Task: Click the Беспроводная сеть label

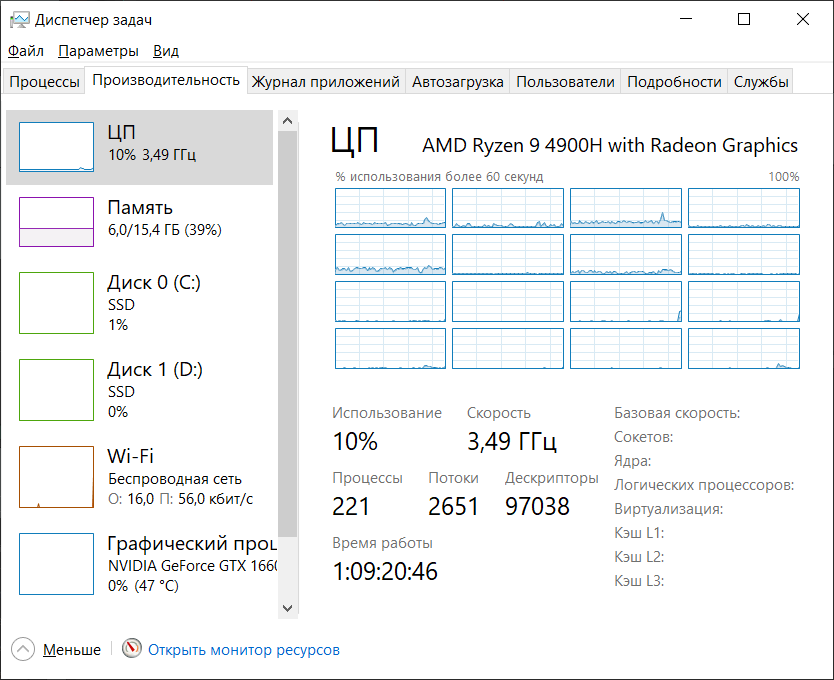Action: 175,479
